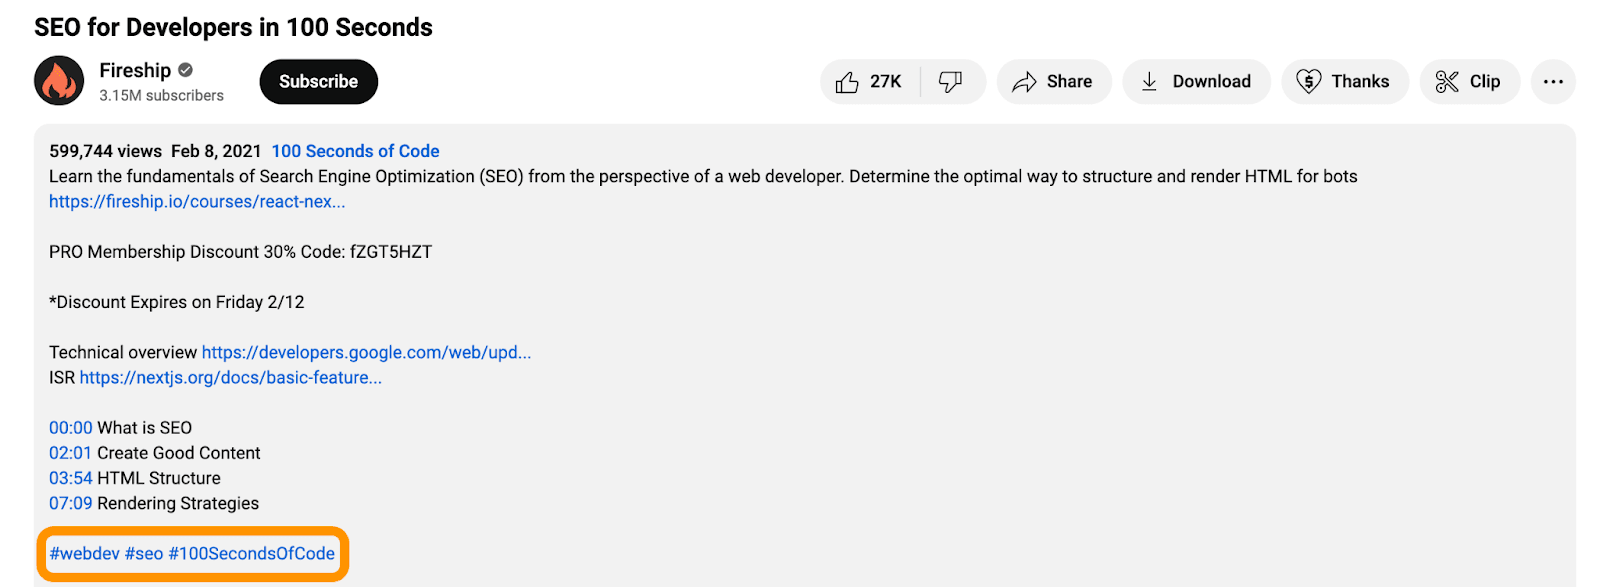Open the nextjs.org ISR docs link

[230, 377]
